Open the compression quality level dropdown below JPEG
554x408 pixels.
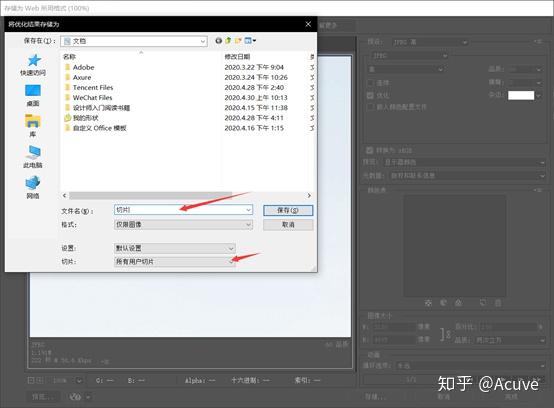coord(406,69)
